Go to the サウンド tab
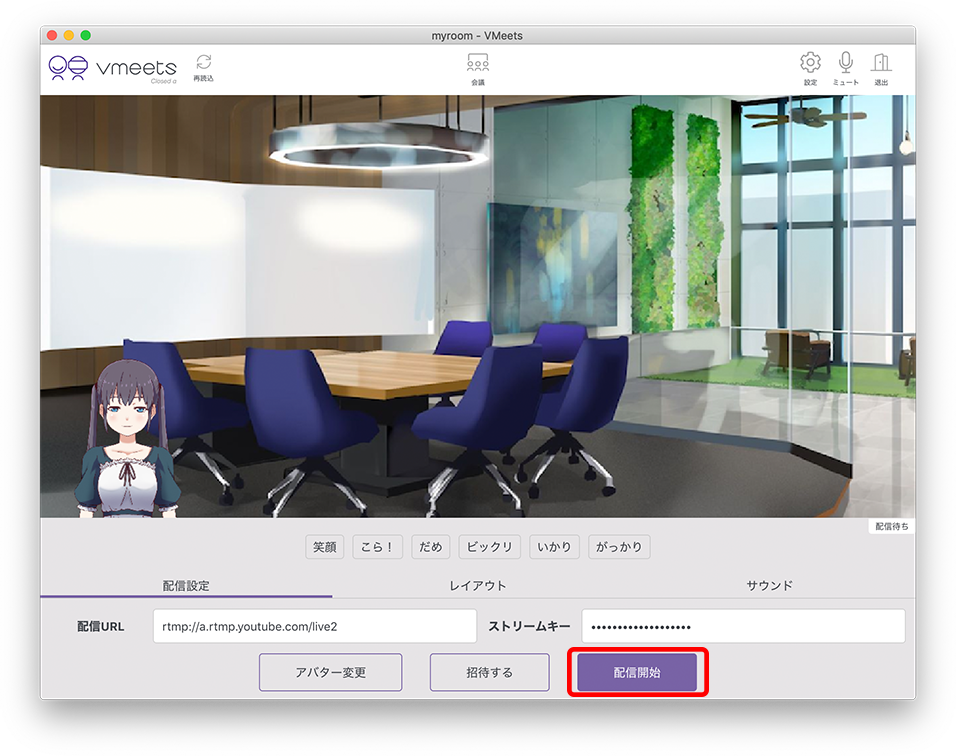 tap(769, 586)
